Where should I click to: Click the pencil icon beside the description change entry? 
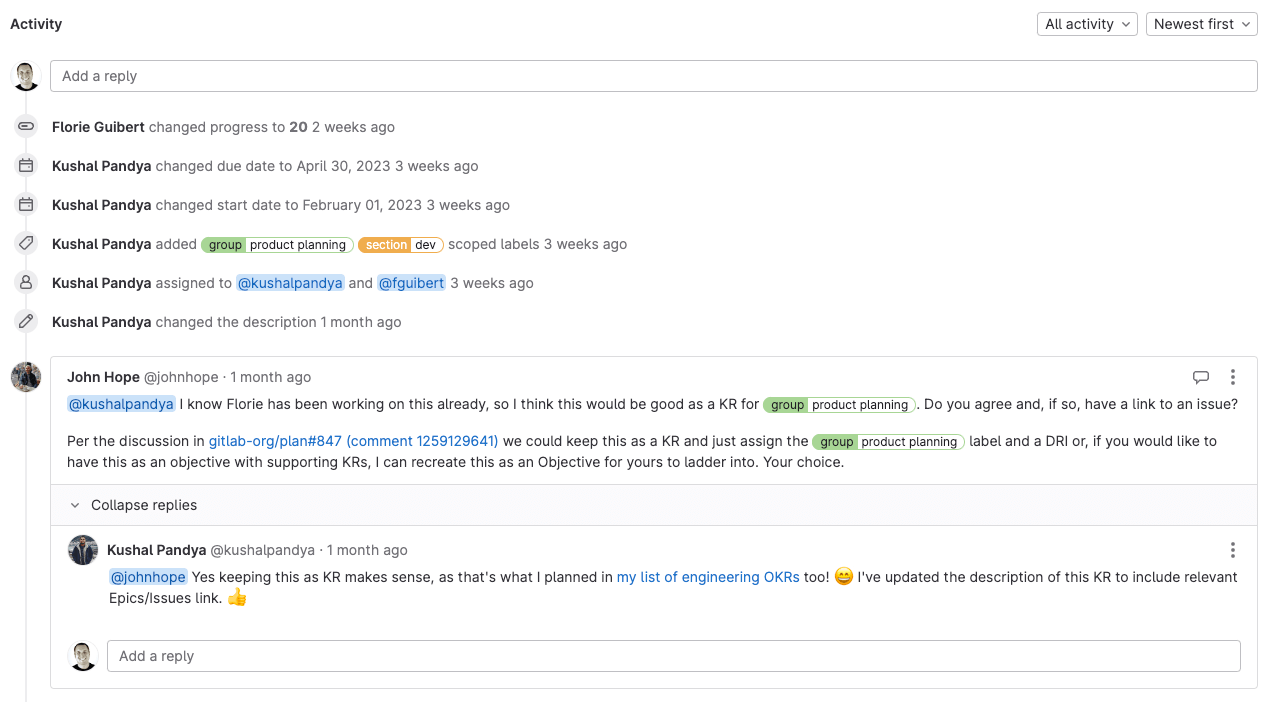25,321
